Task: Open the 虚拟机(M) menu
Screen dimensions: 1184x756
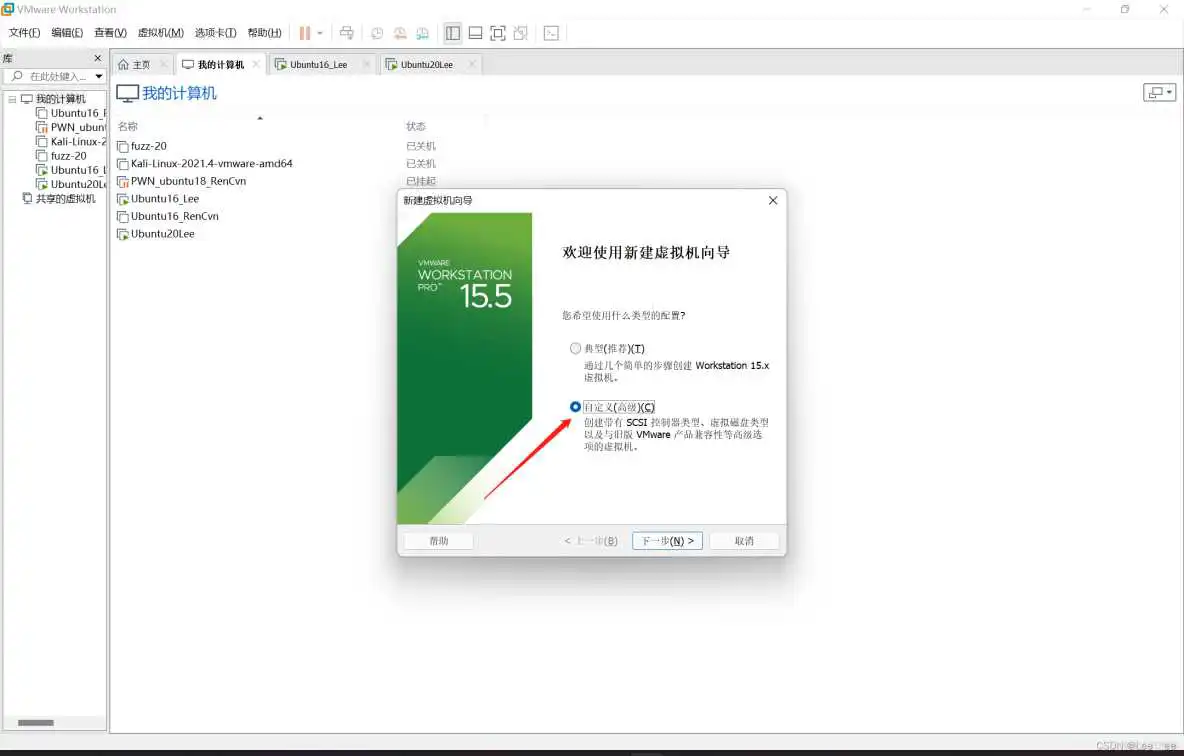Action: tap(160, 33)
